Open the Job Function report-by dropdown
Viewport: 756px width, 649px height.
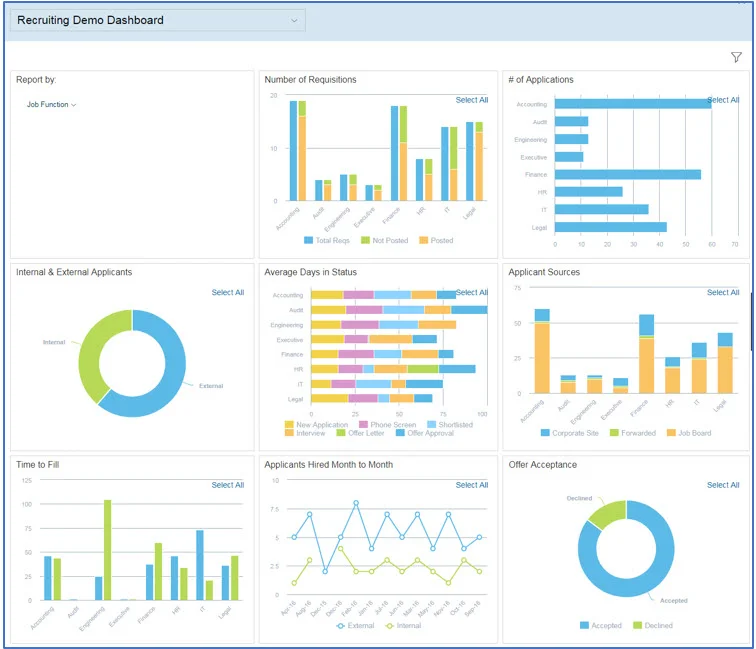pos(51,104)
